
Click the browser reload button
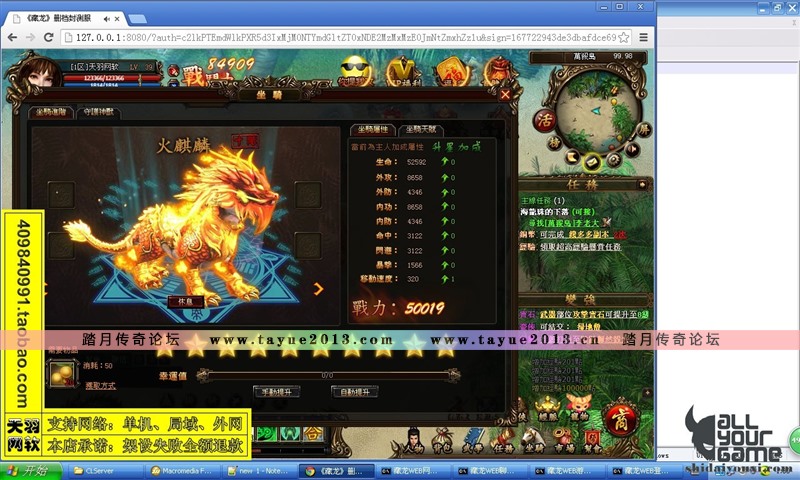(47, 37)
